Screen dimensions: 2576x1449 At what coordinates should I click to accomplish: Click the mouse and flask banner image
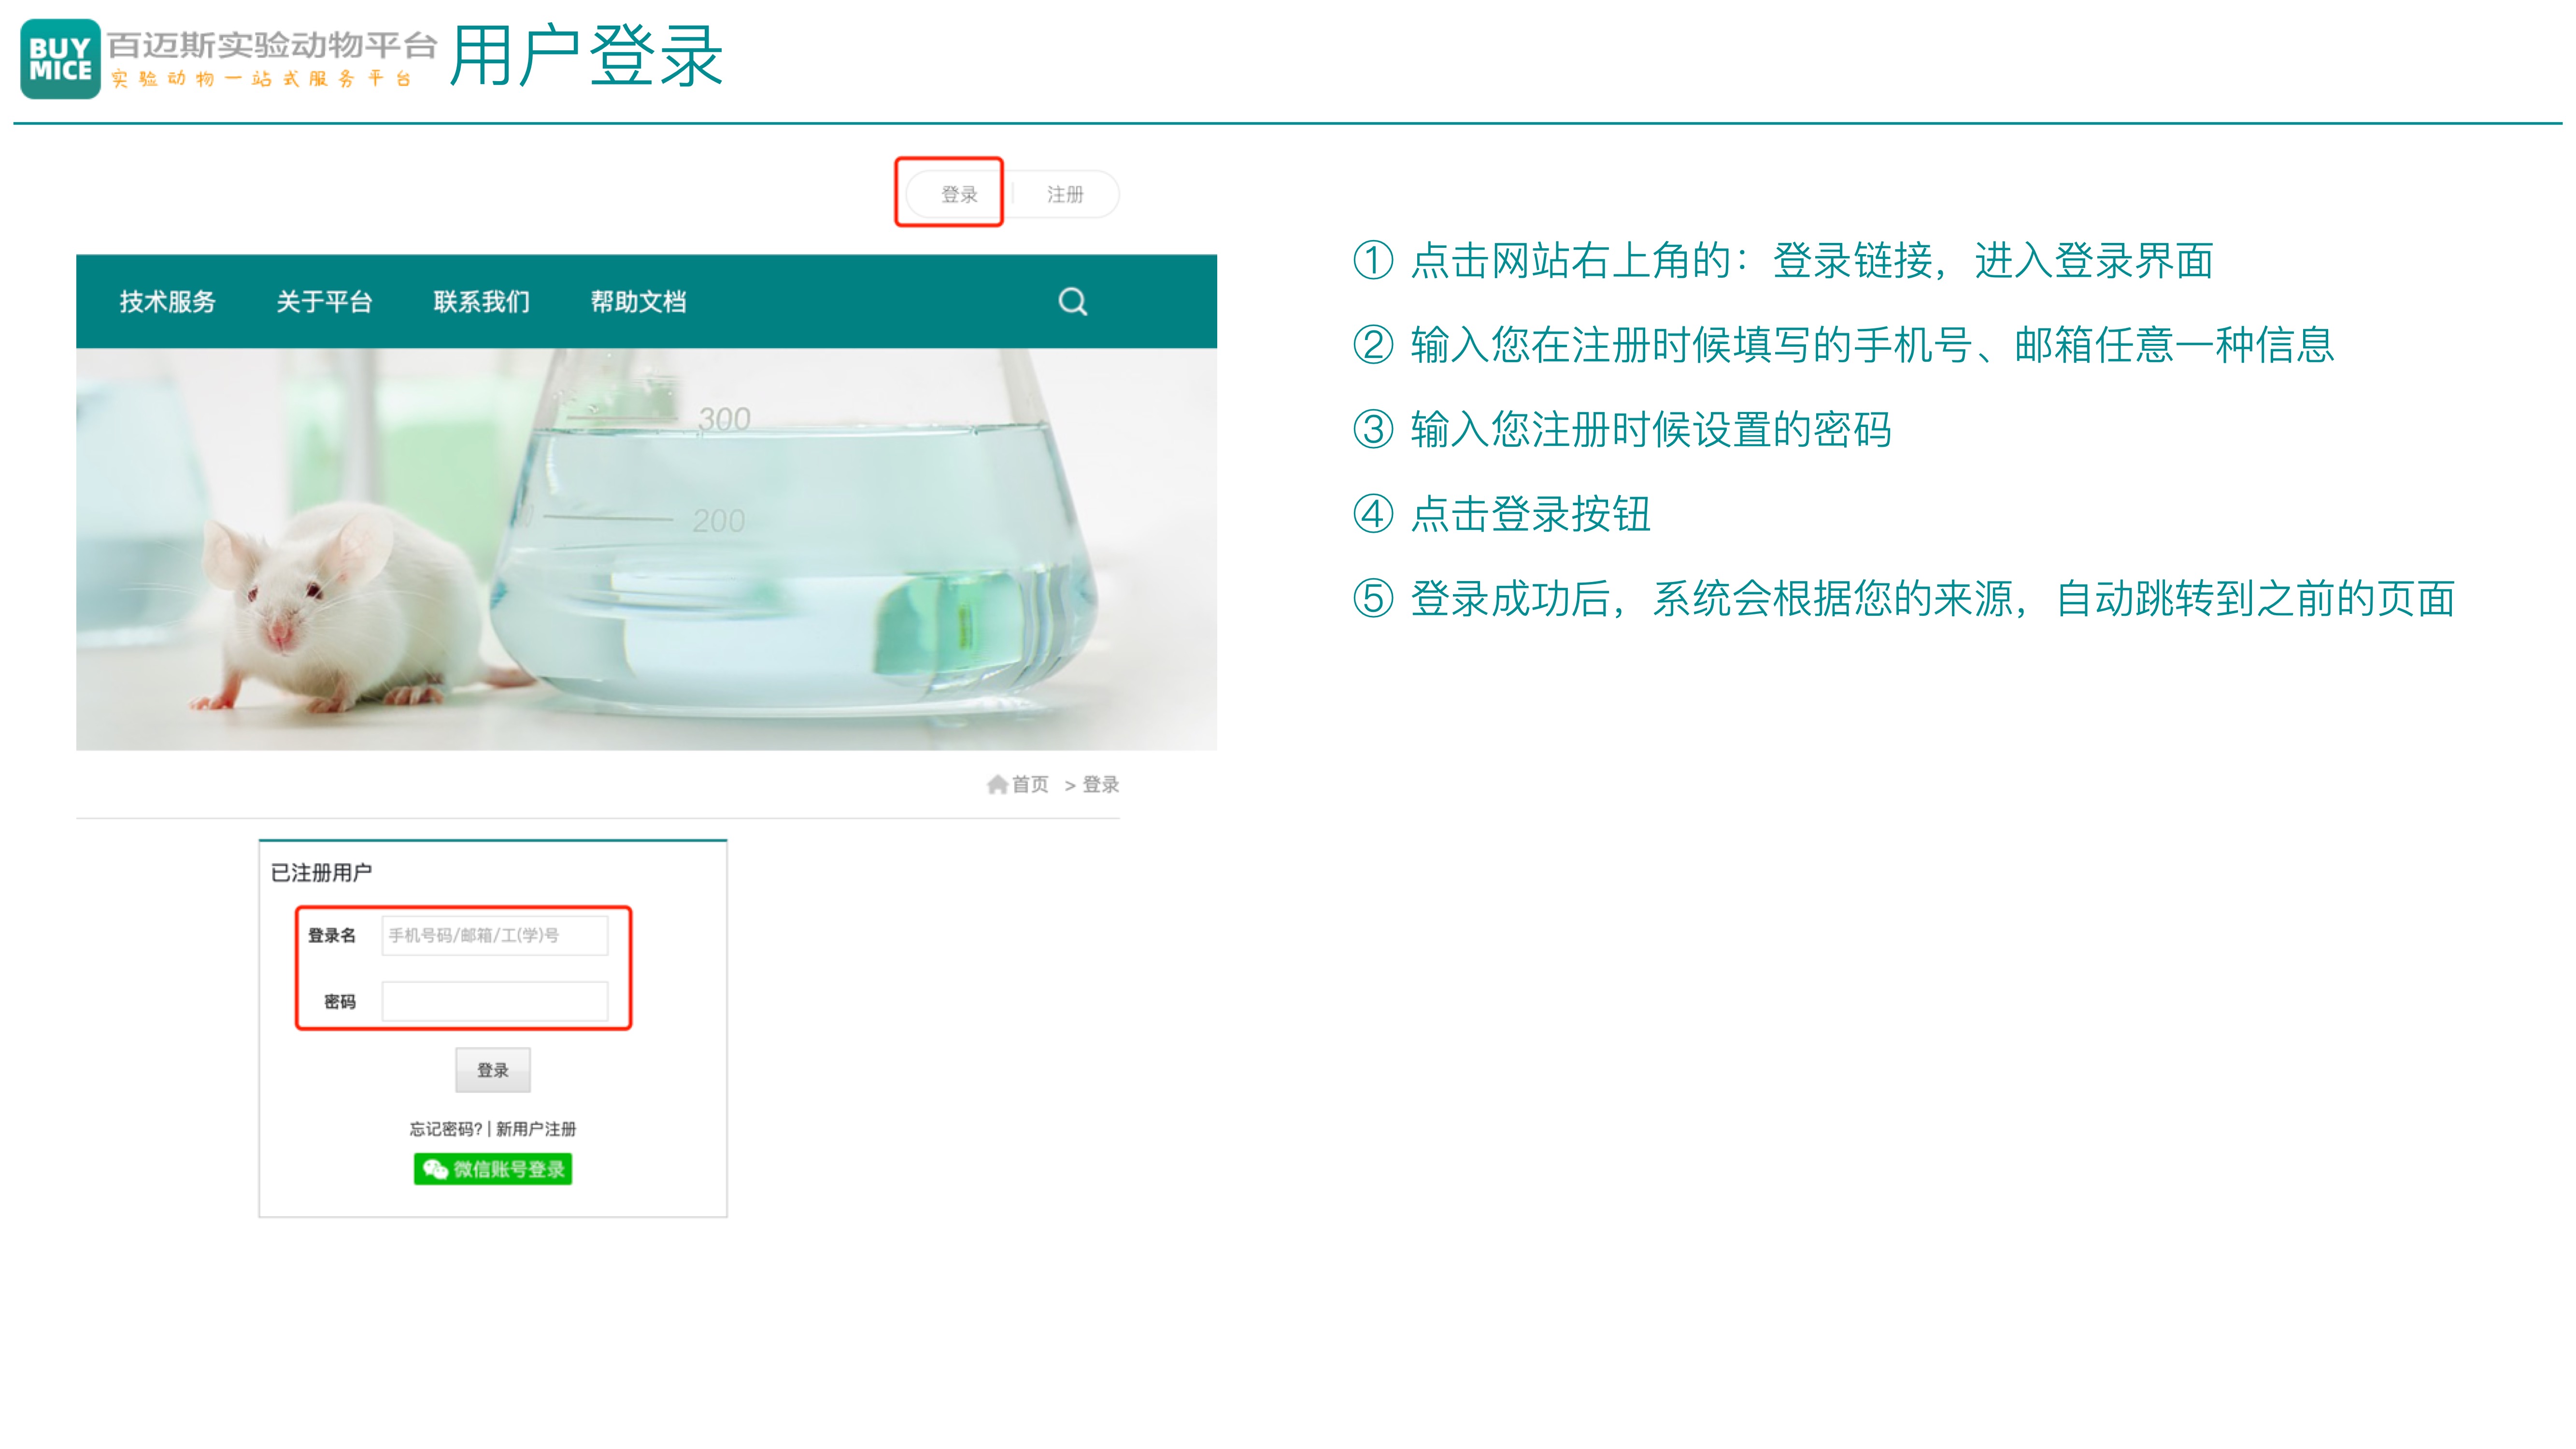pos(647,549)
